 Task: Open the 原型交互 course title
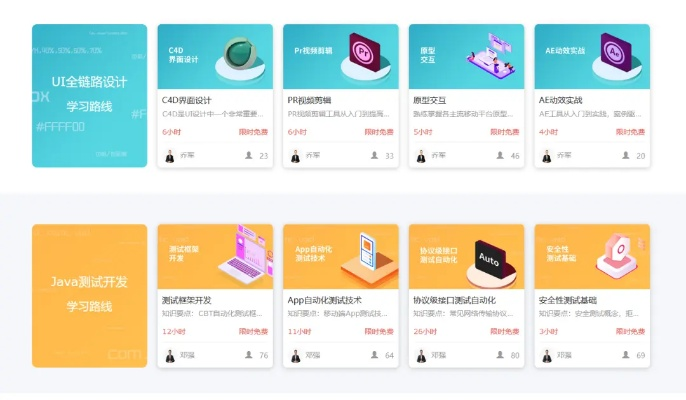pos(429,100)
